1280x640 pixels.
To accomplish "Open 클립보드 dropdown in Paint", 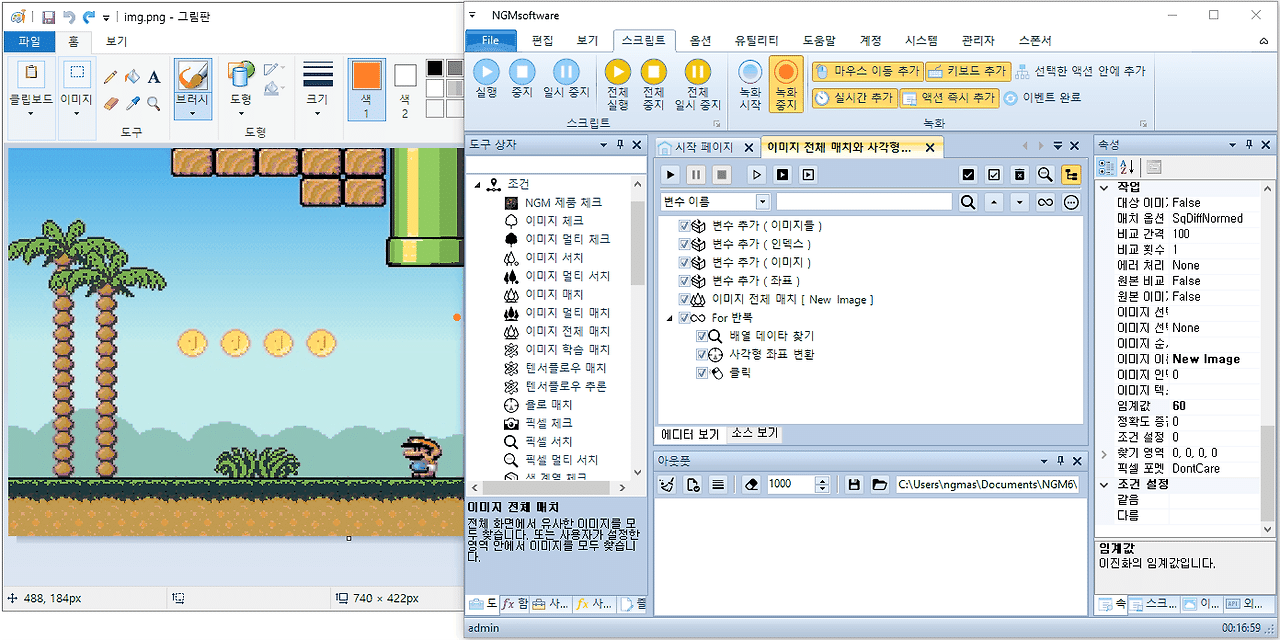I will pyautogui.click(x=31, y=112).
